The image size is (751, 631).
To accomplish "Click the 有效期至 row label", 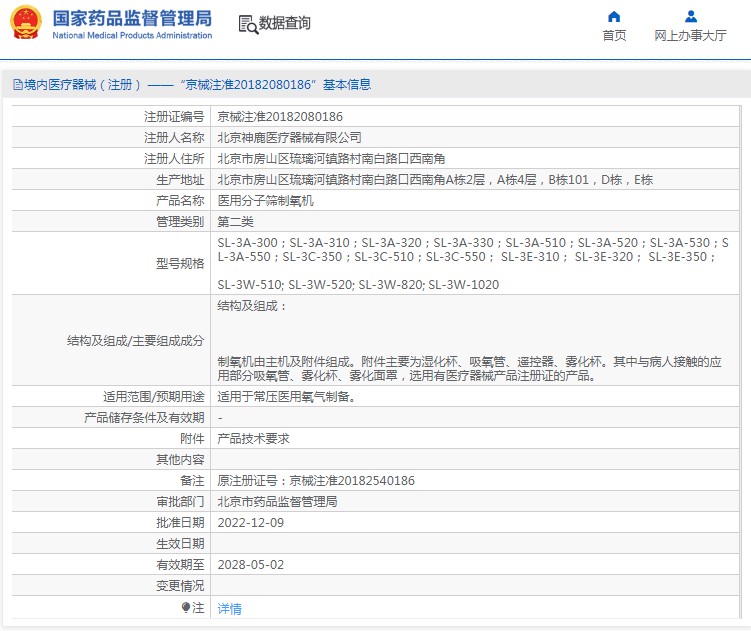I will [x=180, y=565].
